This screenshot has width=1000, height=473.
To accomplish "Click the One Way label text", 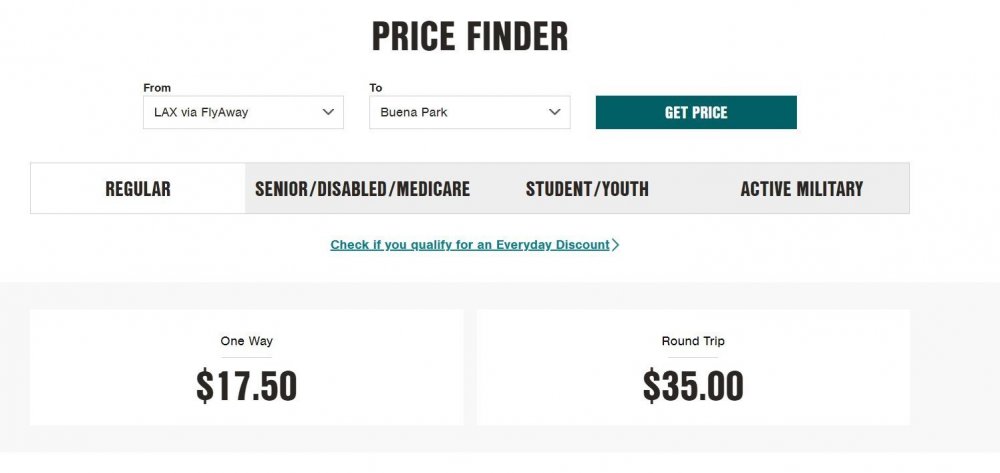I will pyautogui.click(x=246, y=341).
